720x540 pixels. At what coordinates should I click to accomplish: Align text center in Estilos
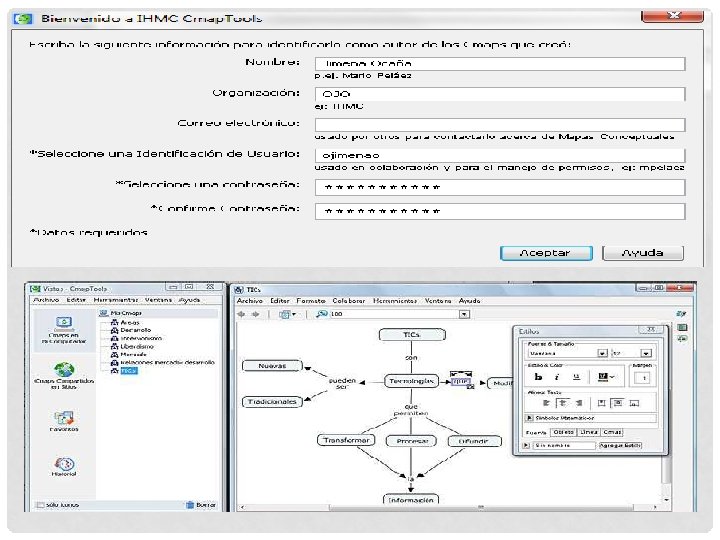562,403
